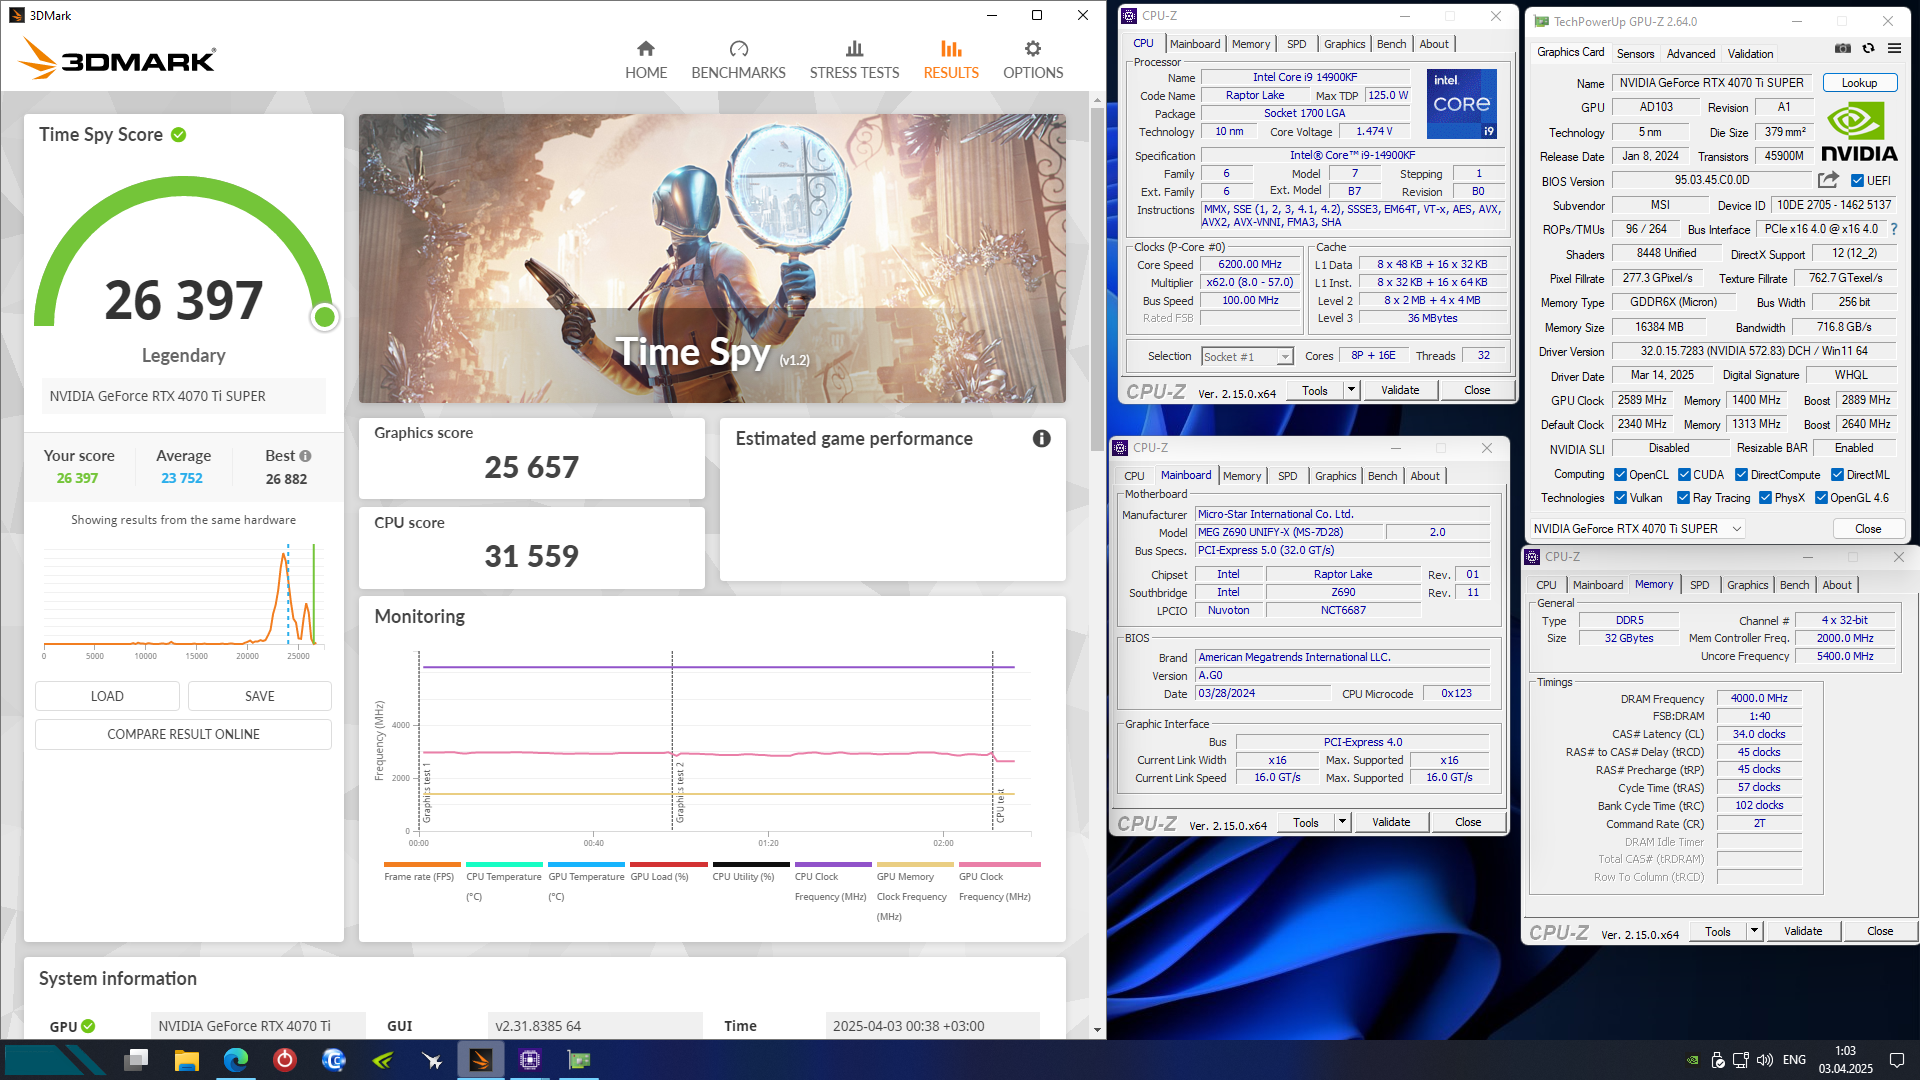Open Tools dropdown arrow in CPU-Z Memory window
The image size is (1920, 1080).
click(x=1754, y=931)
